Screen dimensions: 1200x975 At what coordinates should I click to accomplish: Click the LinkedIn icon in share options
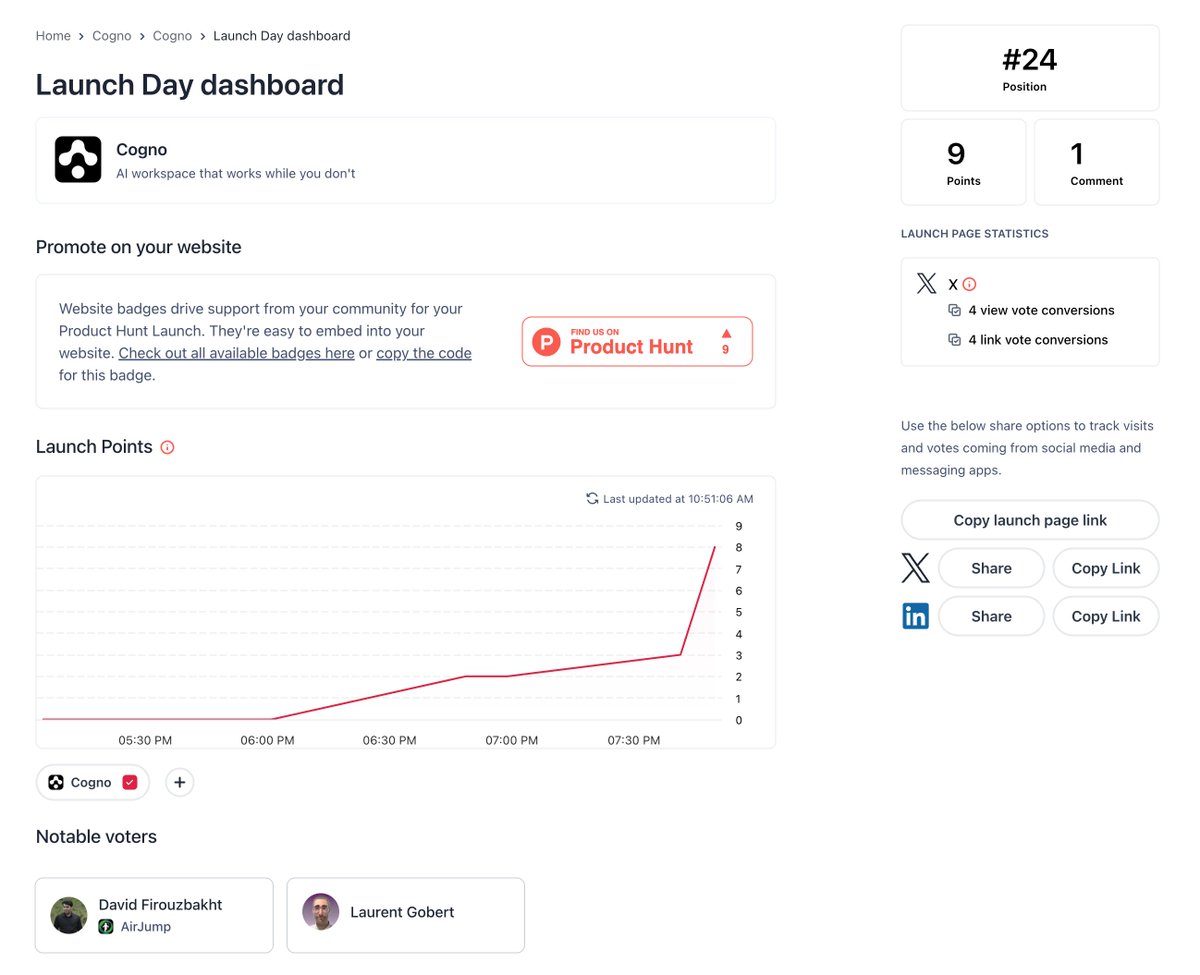915,616
